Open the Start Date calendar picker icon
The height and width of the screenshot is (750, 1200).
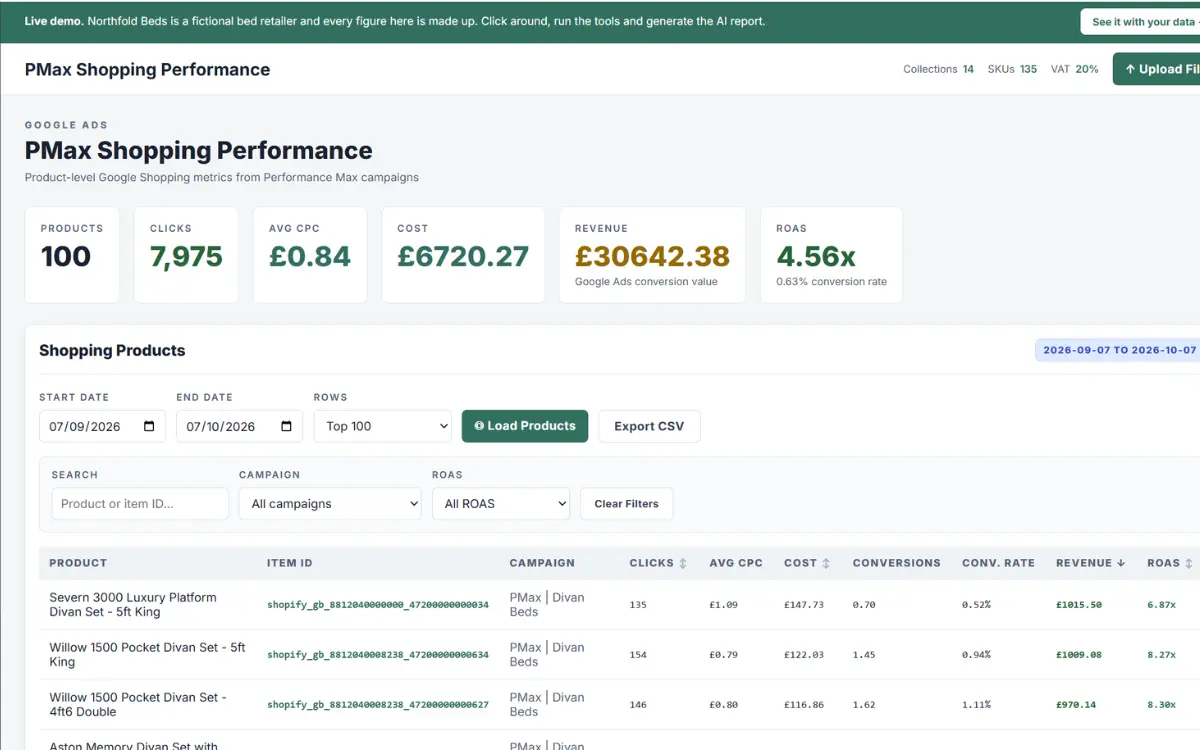(149, 426)
